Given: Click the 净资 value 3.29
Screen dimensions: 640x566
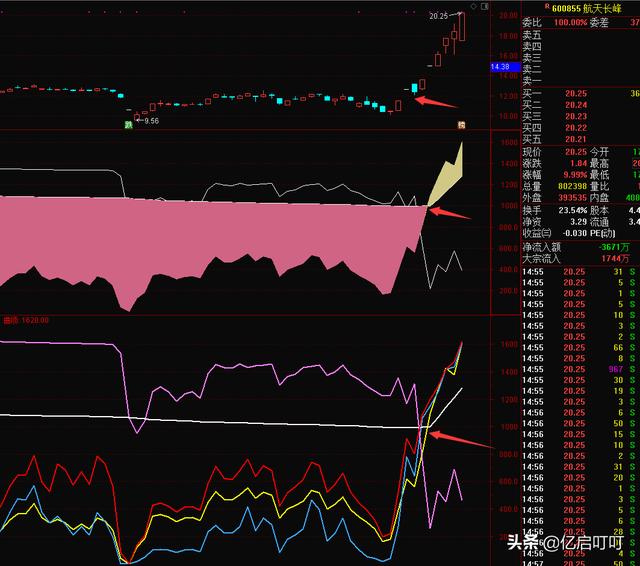Looking at the screenshot, I should click(578, 222).
